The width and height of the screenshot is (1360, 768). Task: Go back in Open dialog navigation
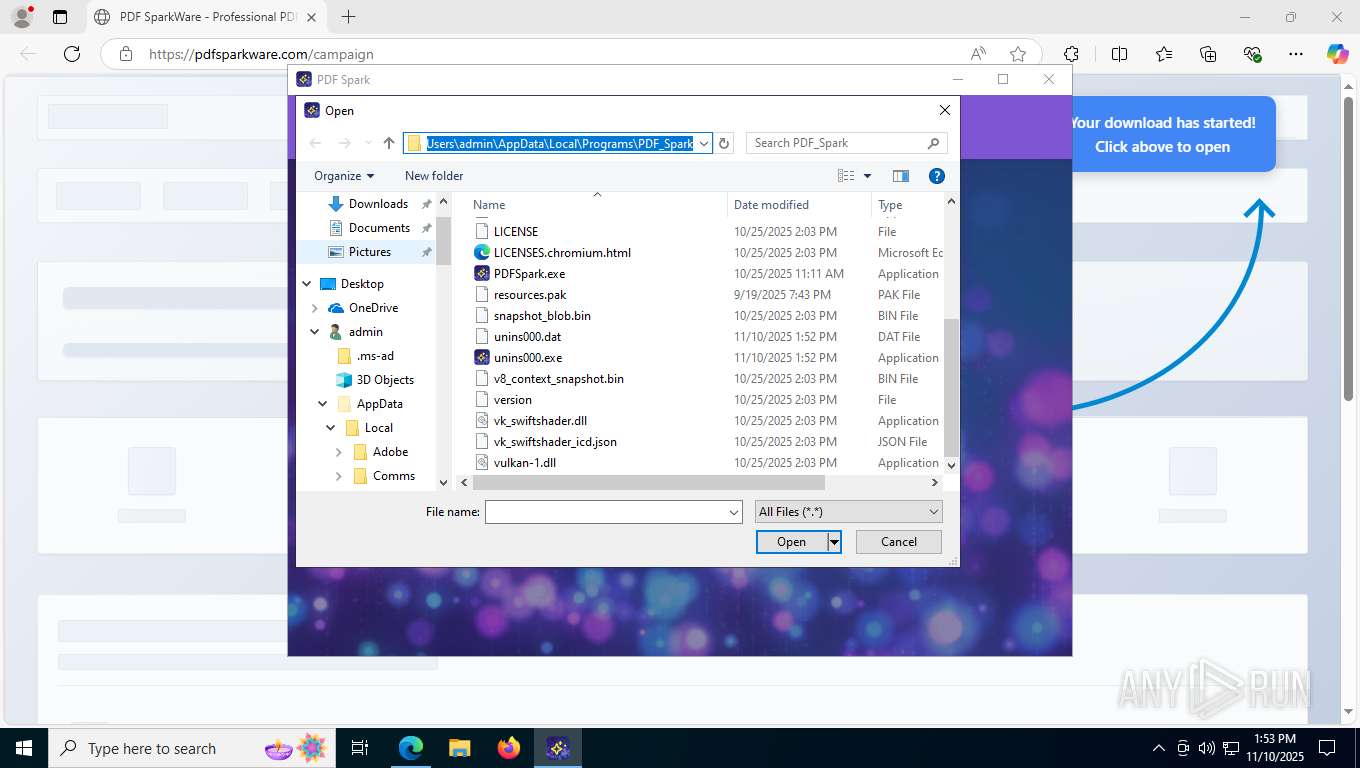316,143
